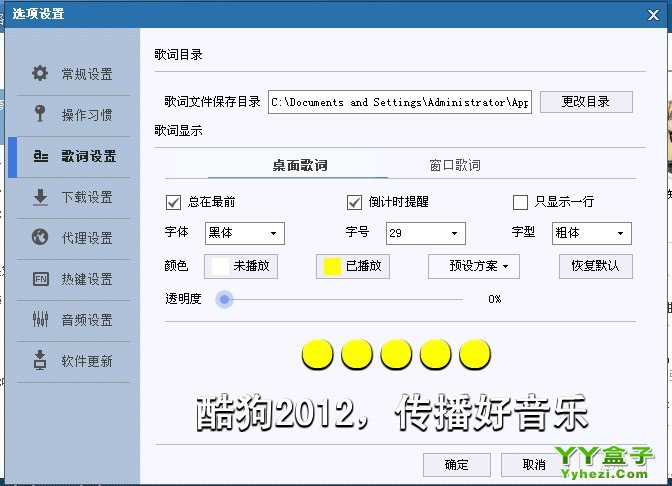The height and width of the screenshot is (486, 672).
Task: Enable the 只显示一行 checkbox
Action: pos(520,202)
